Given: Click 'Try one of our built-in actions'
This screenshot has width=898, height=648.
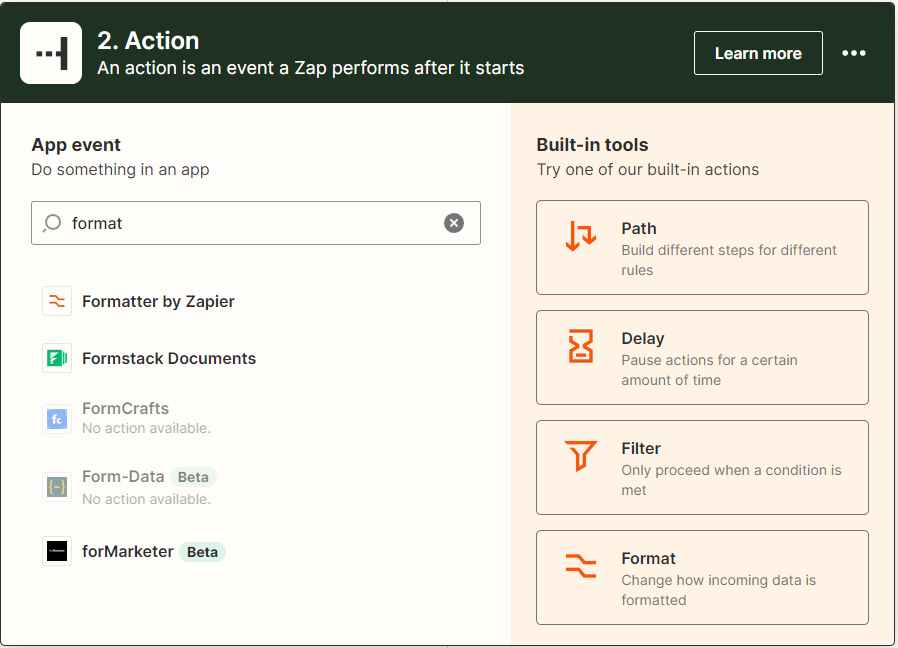Looking at the screenshot, I should [x=648, y=170].
